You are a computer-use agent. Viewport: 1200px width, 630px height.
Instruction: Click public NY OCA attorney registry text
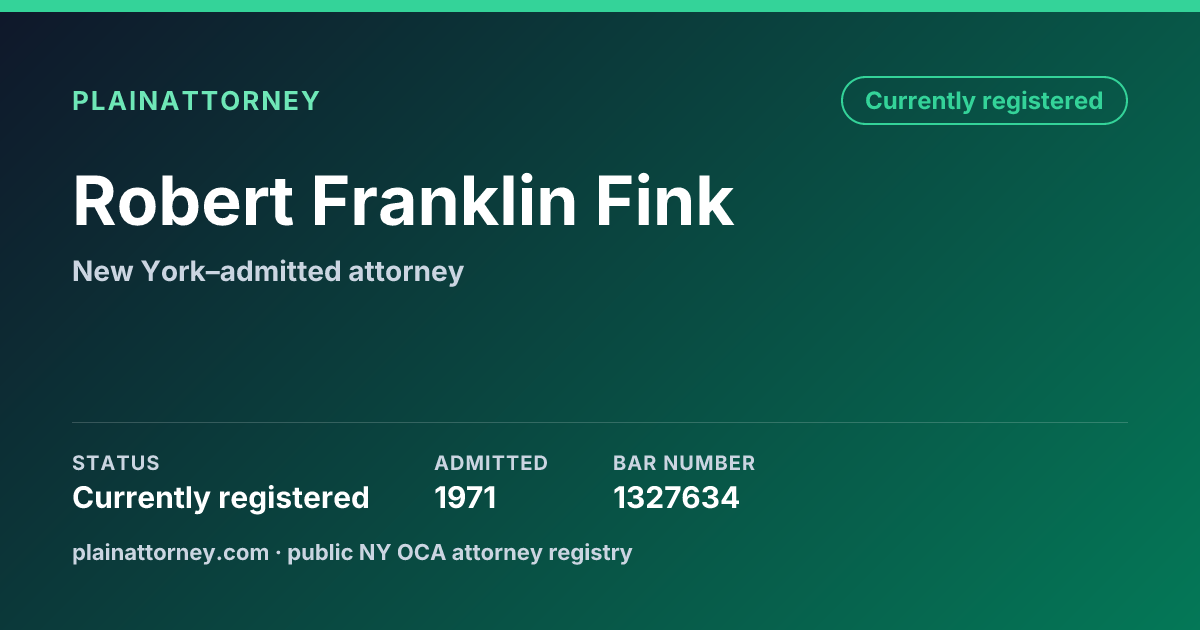[x=460, y=552]
